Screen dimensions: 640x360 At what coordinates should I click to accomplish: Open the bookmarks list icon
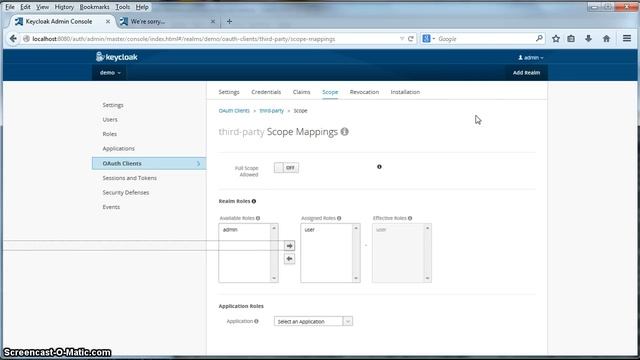[x=571, y=39]
